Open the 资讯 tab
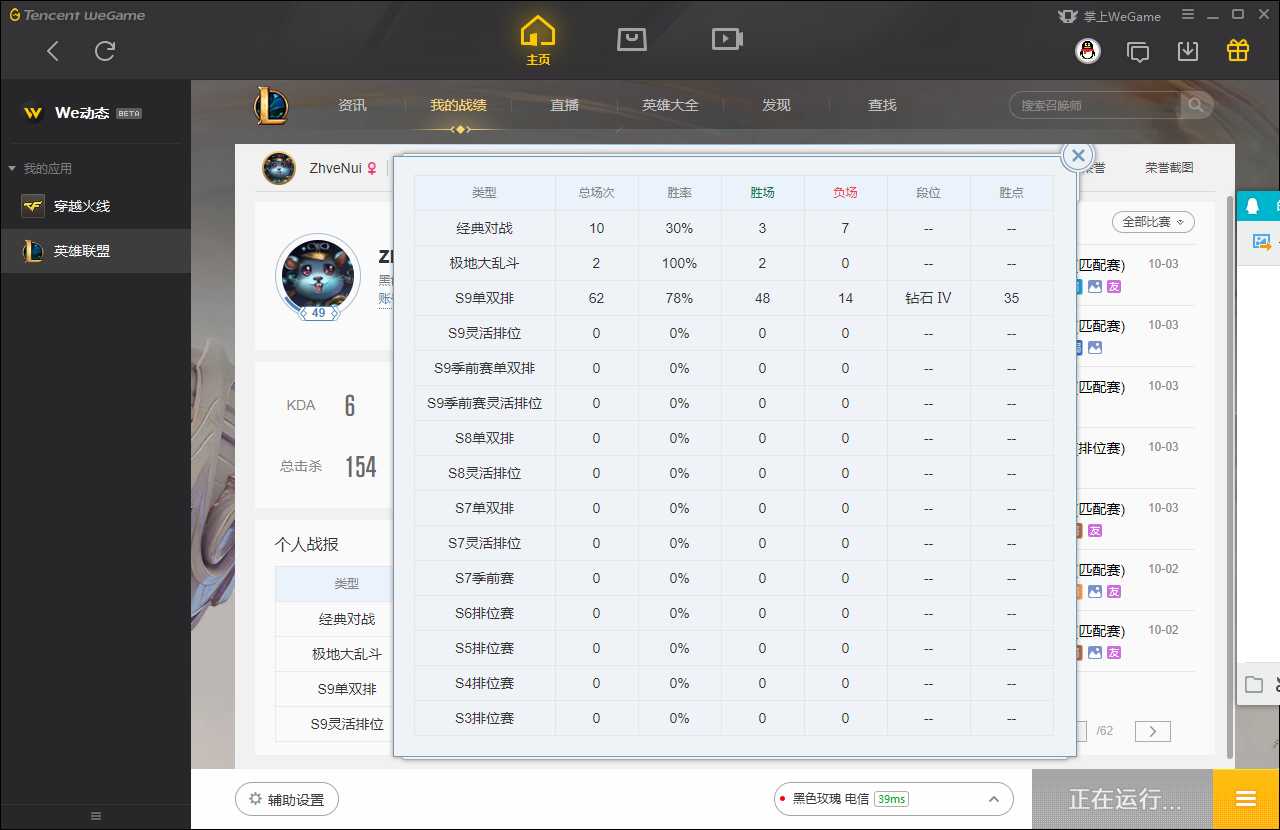 click(352, 105)
